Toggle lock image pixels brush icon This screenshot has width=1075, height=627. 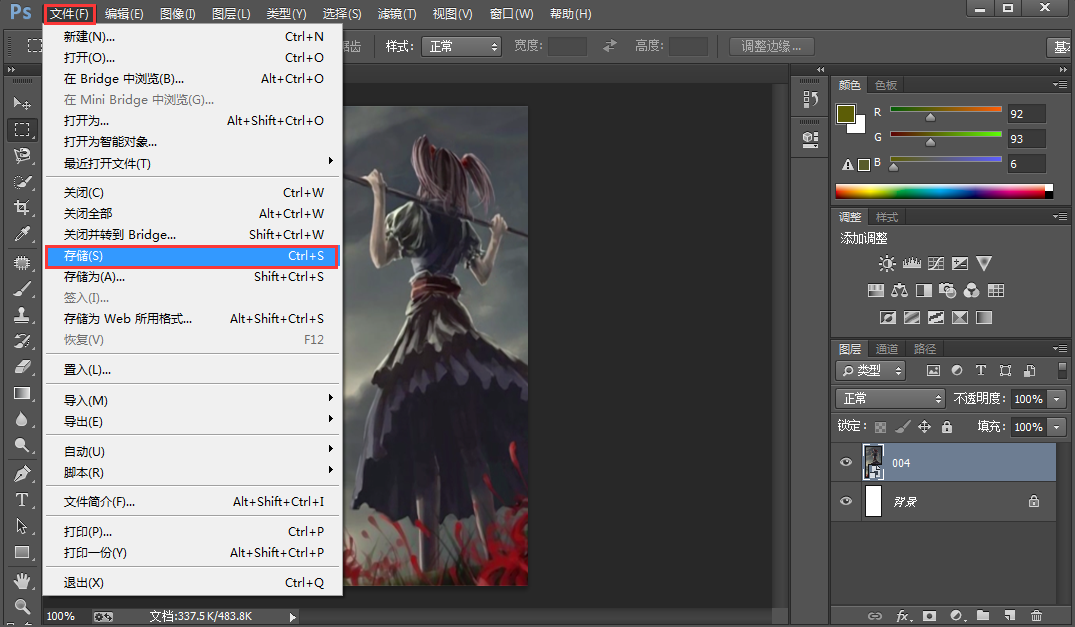click(903, 427)
